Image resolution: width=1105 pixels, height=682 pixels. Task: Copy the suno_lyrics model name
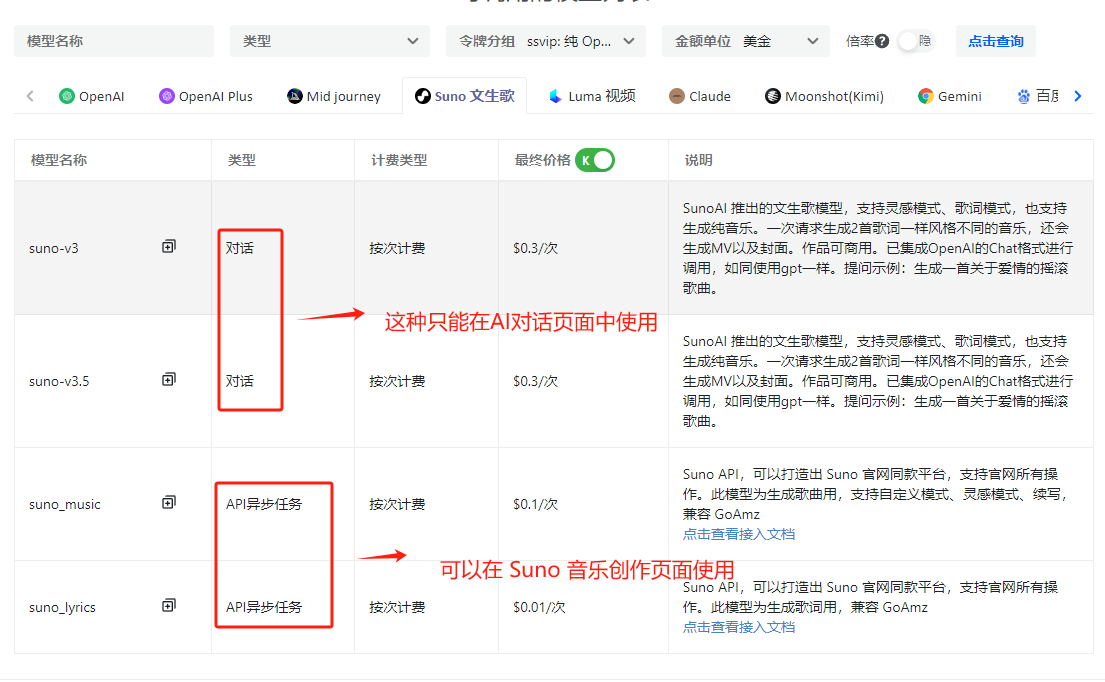[168, 605]
